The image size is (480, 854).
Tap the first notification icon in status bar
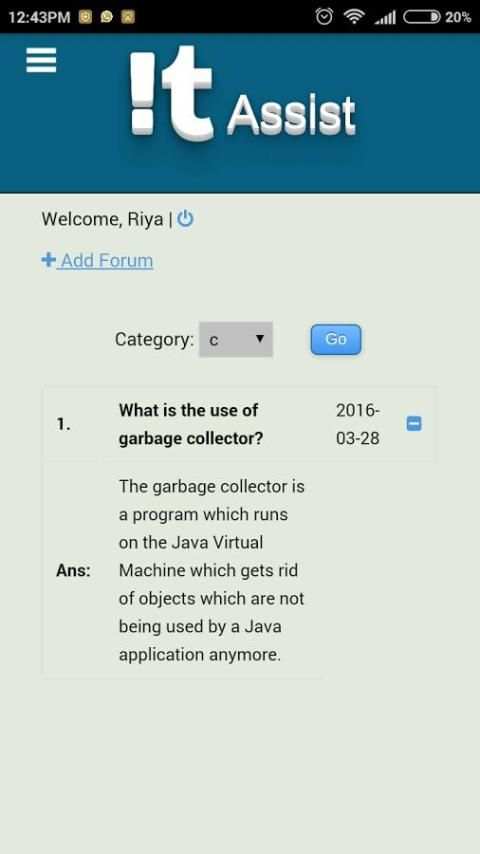coord(85,17)
